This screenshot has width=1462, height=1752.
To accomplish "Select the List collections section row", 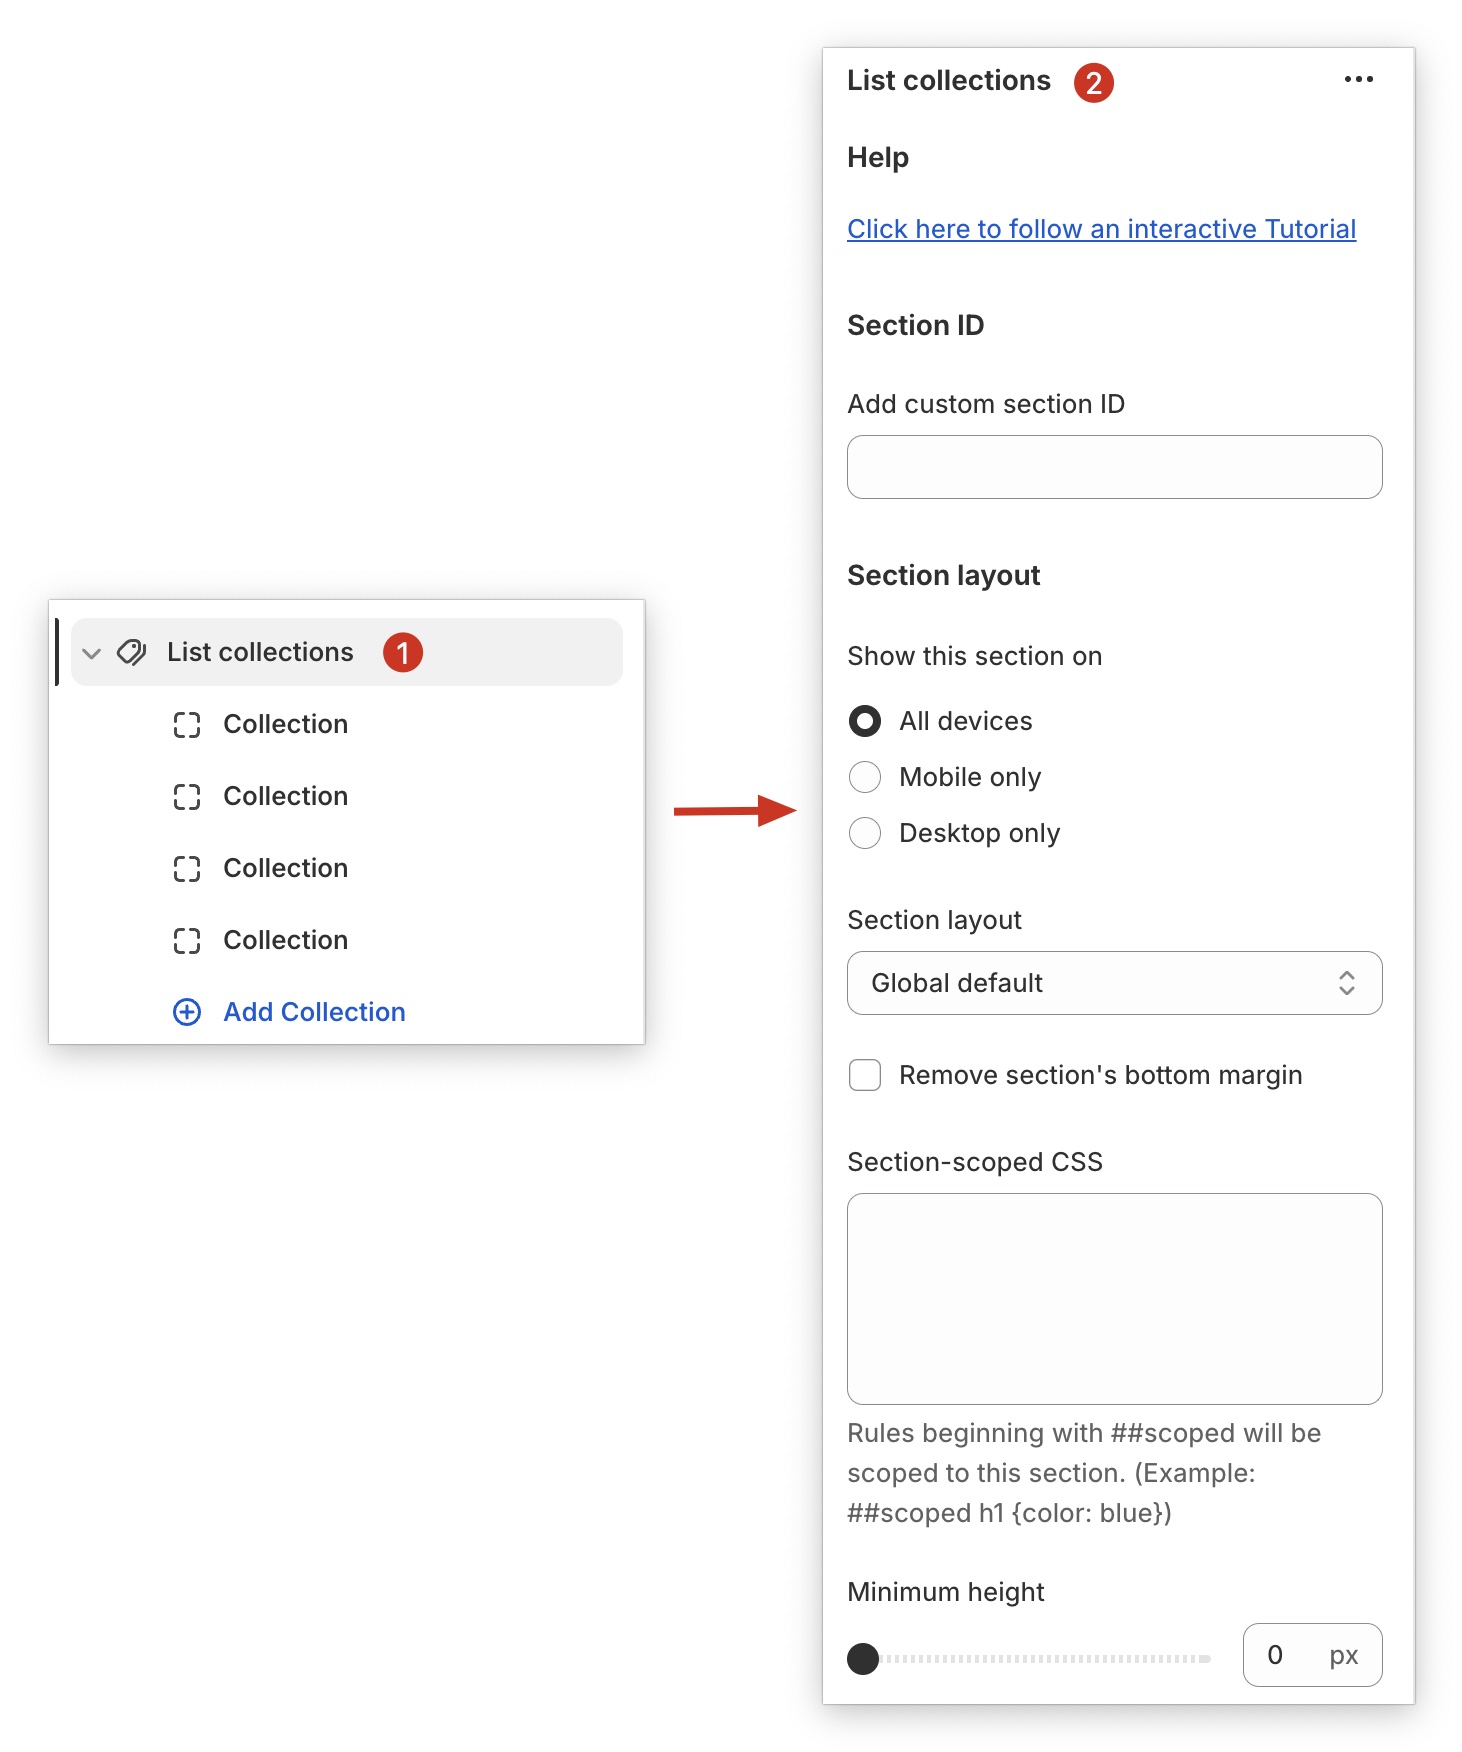I will point(260,652).
